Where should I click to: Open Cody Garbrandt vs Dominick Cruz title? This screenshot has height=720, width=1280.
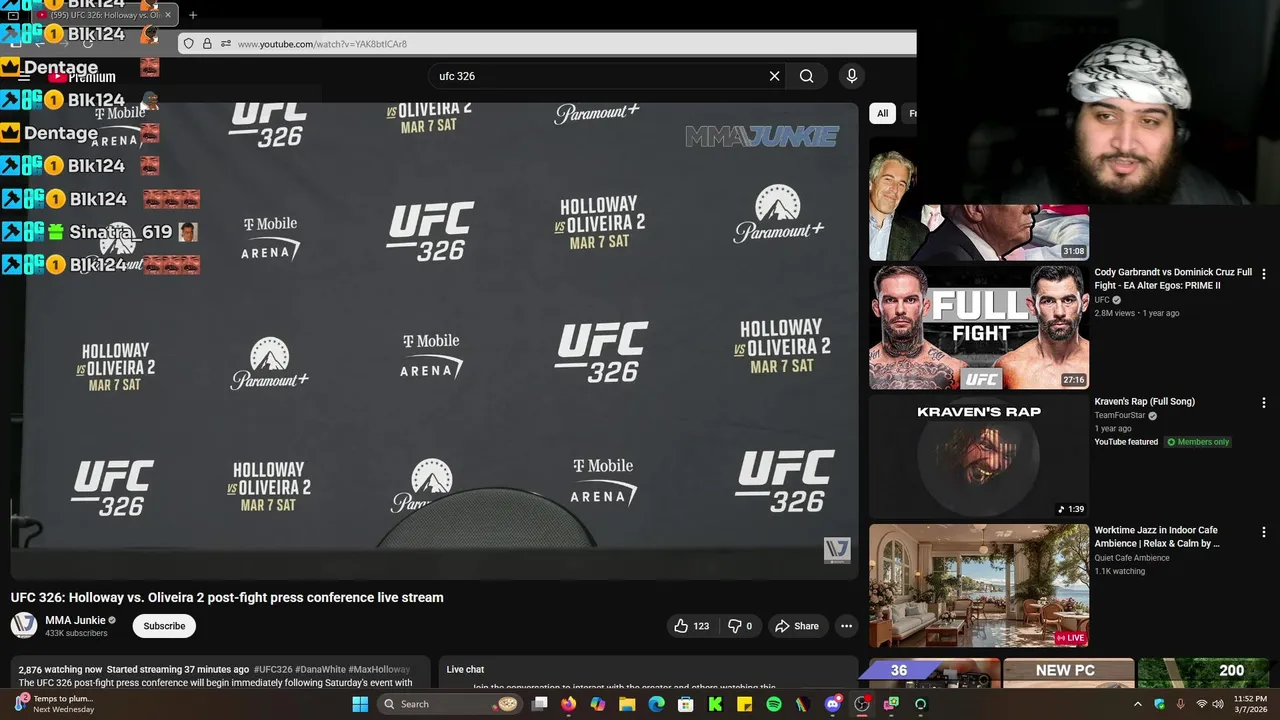1173,279
